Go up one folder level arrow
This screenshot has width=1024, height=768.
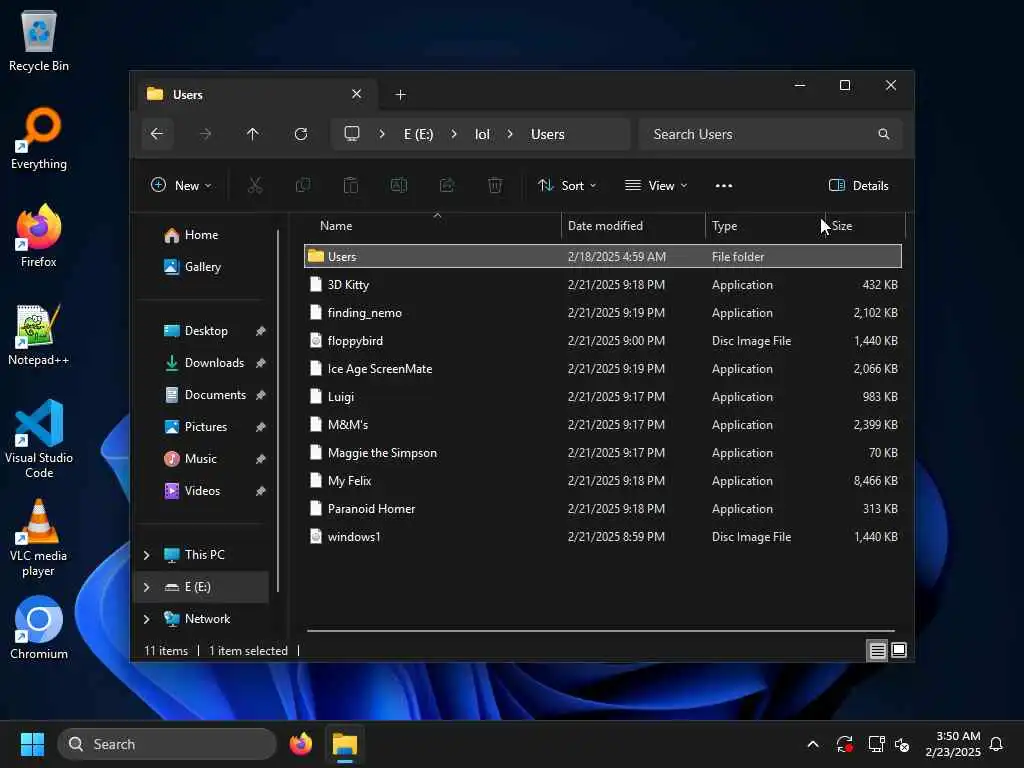pos(253,134)
